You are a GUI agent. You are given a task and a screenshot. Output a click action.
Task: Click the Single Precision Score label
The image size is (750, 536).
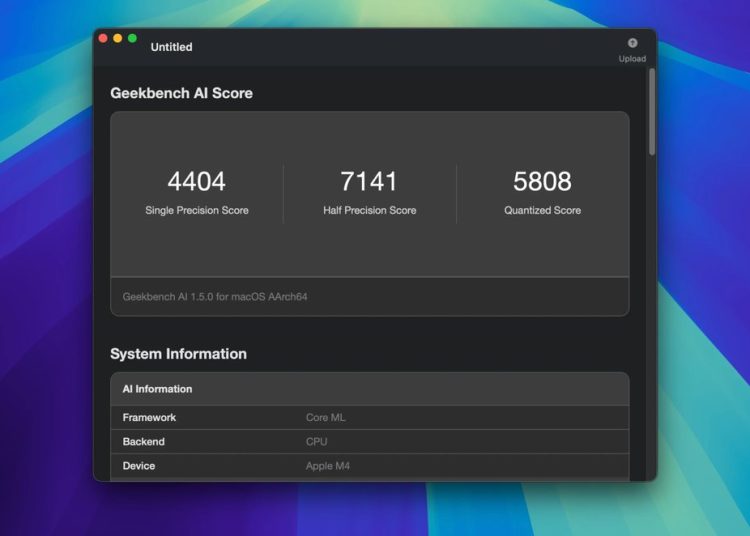(x=196, y=210)
